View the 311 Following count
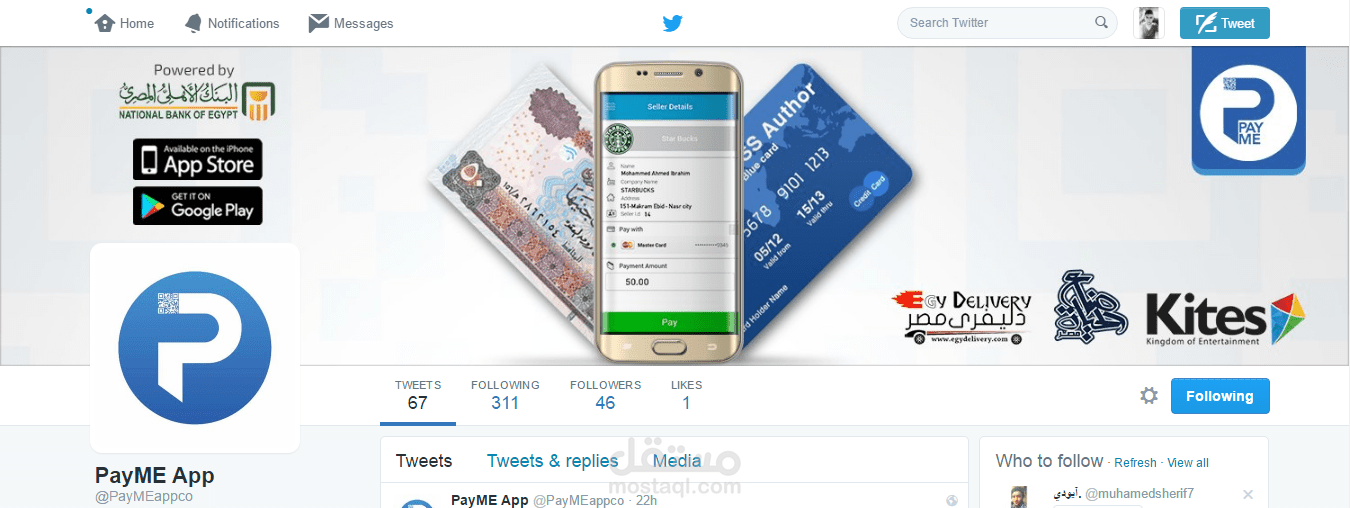The image size is (1350, 508). (505, 395)
